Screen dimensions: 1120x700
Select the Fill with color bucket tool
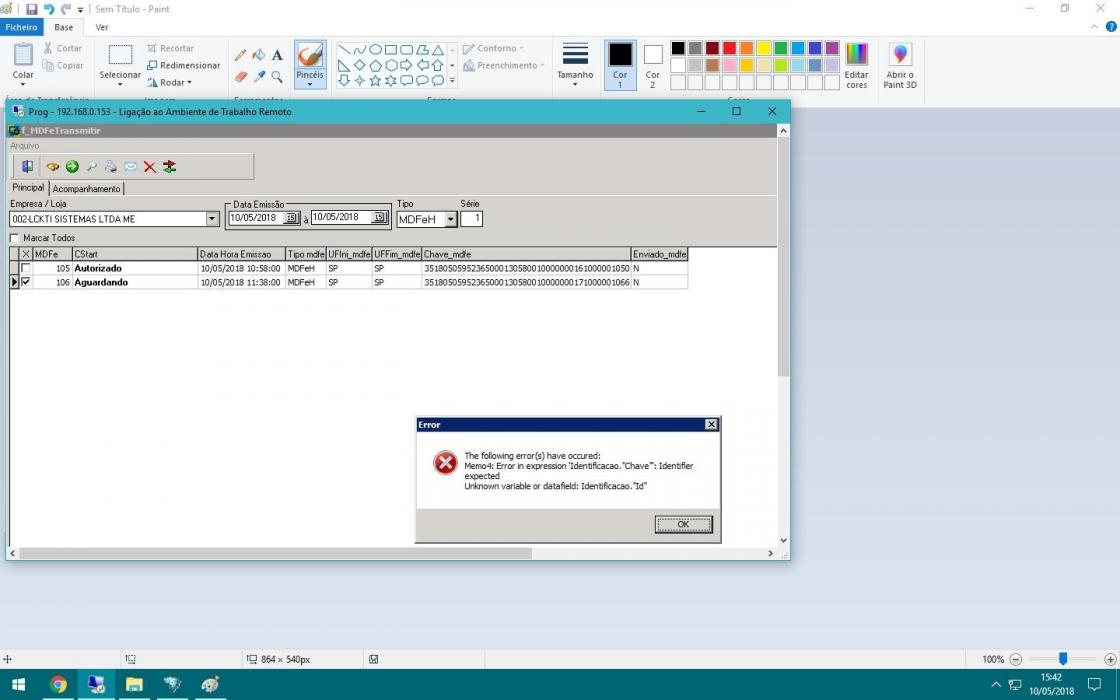click(259, 55)
